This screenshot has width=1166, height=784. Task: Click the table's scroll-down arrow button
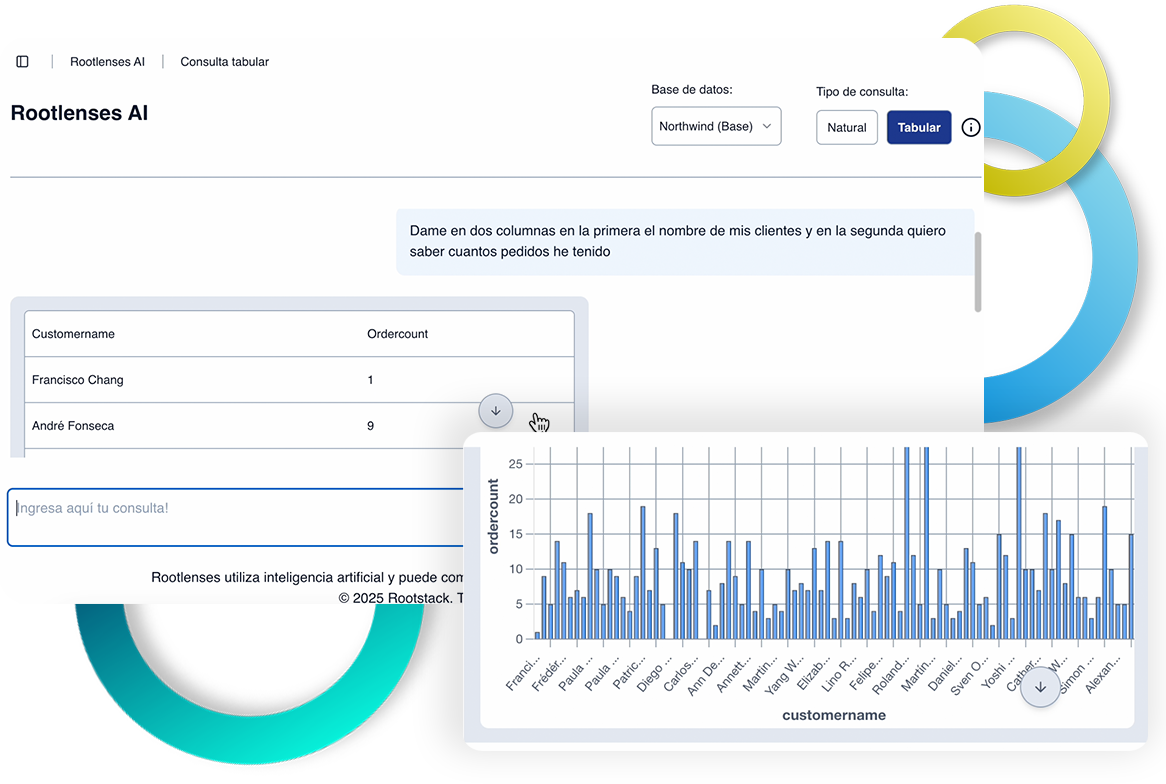496,411
